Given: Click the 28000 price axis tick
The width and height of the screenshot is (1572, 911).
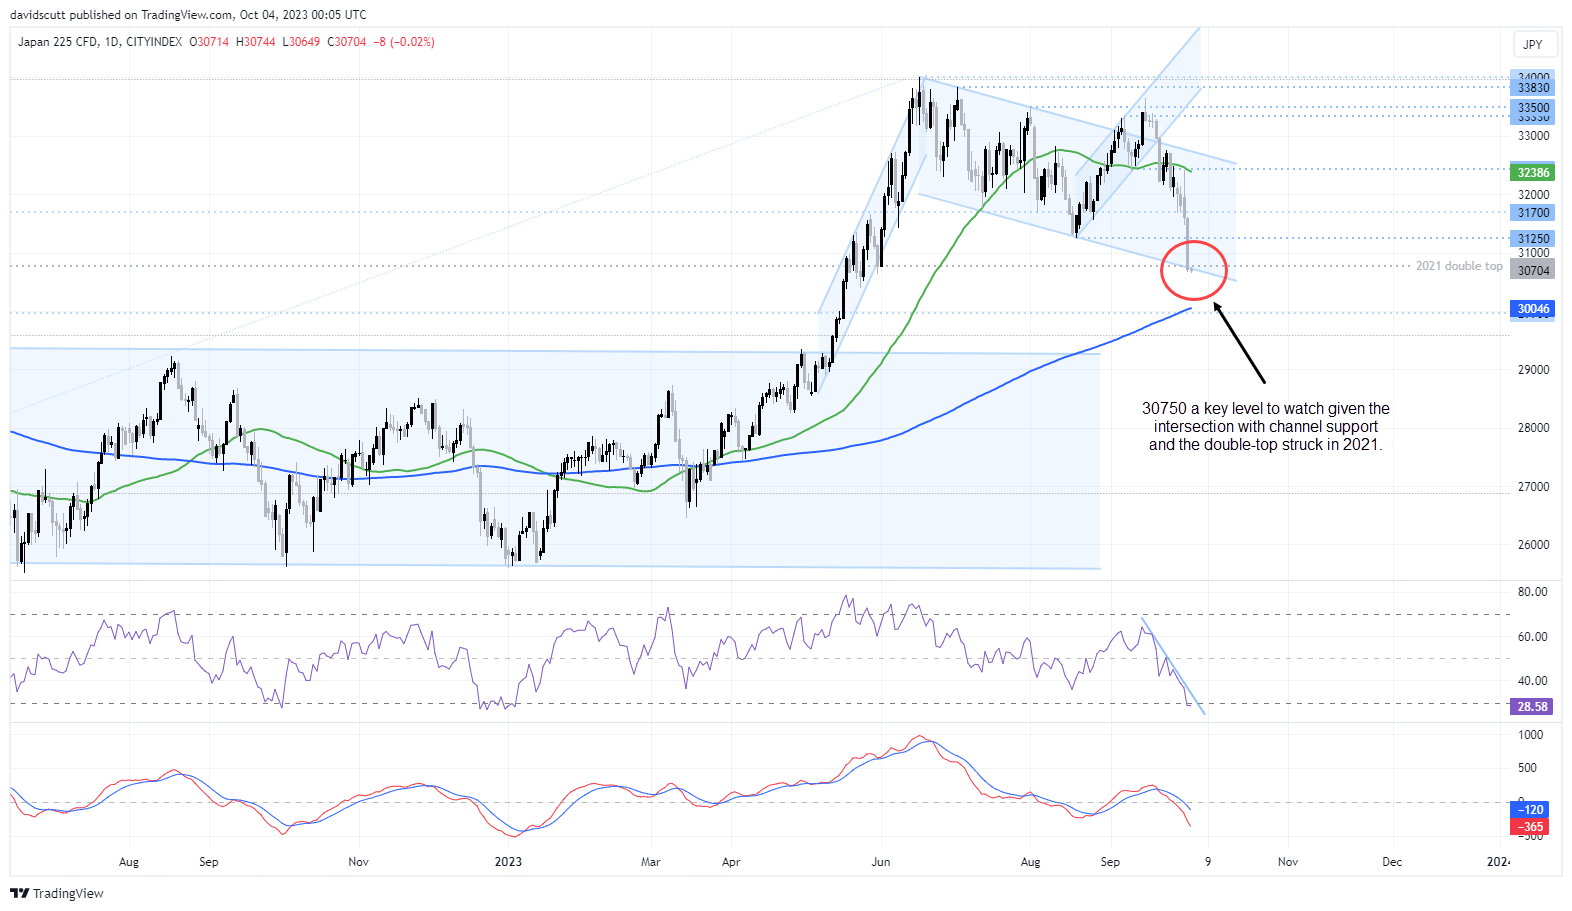Looking at the screenshot, I should click(x=1533, y=428).
